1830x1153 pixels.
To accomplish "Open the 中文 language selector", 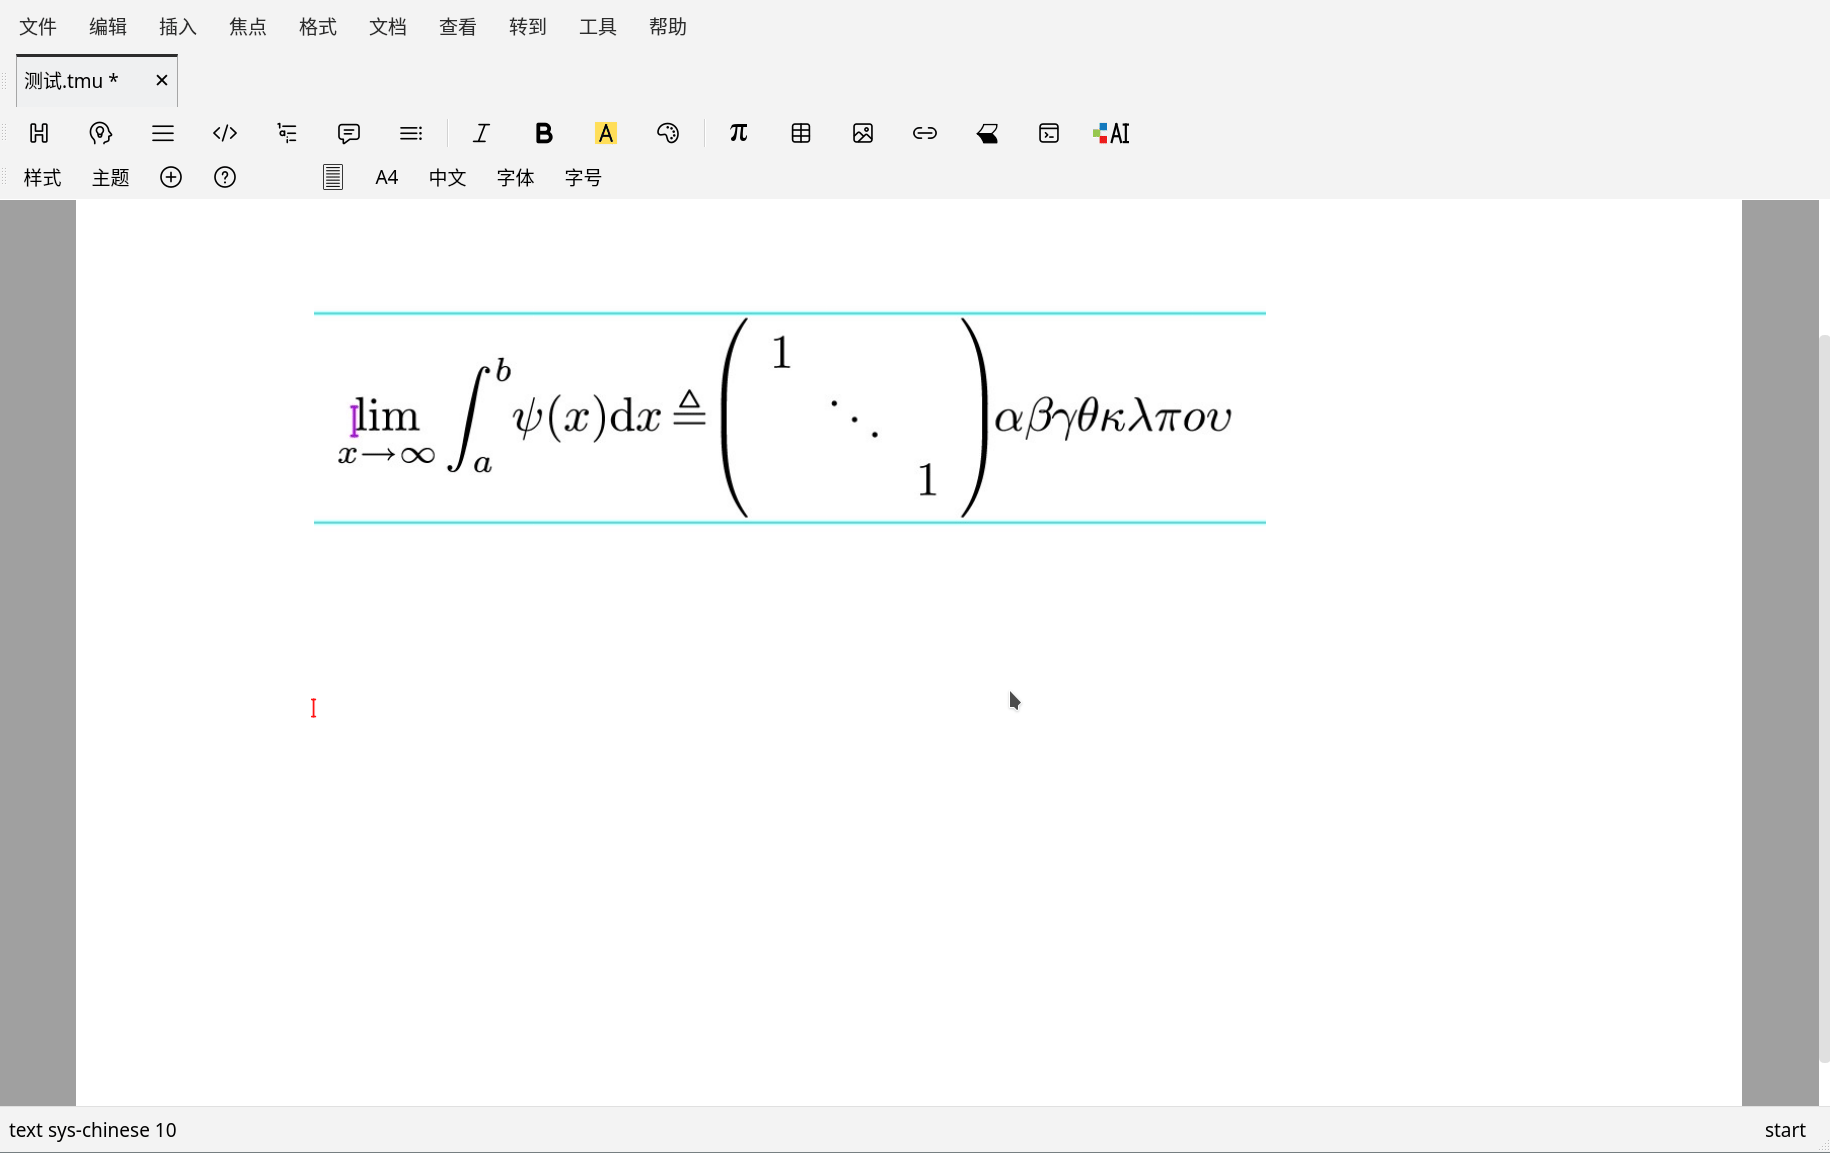I will coord(447,177).
